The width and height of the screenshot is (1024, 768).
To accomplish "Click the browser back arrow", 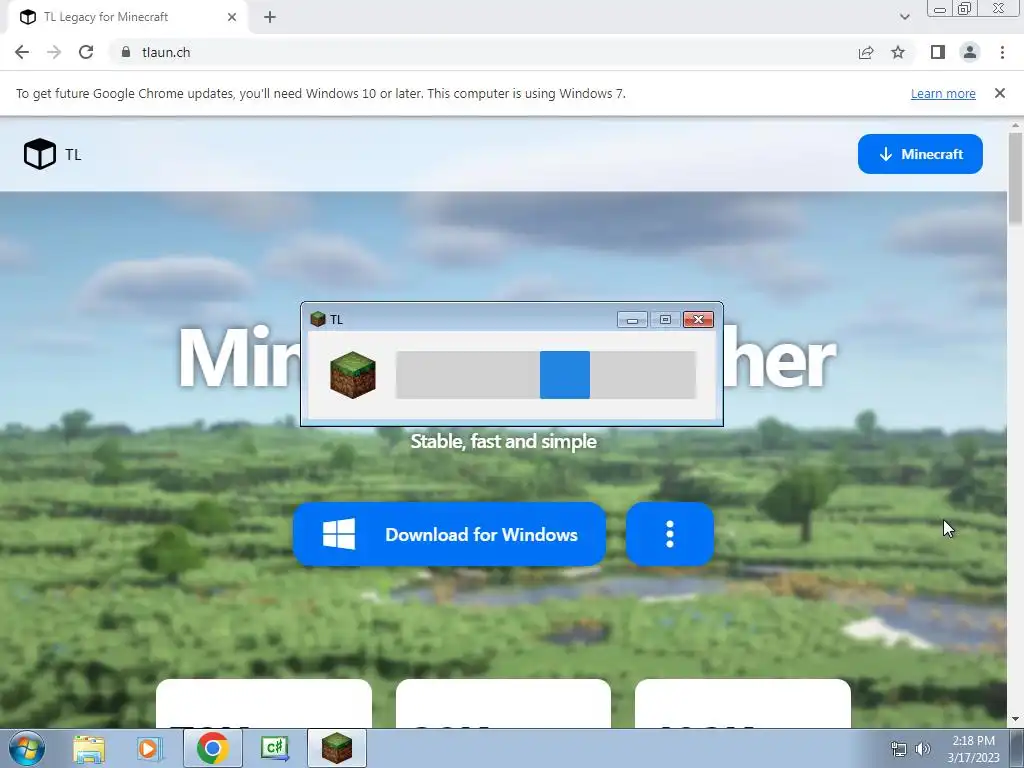I will (x=22, y=52).
